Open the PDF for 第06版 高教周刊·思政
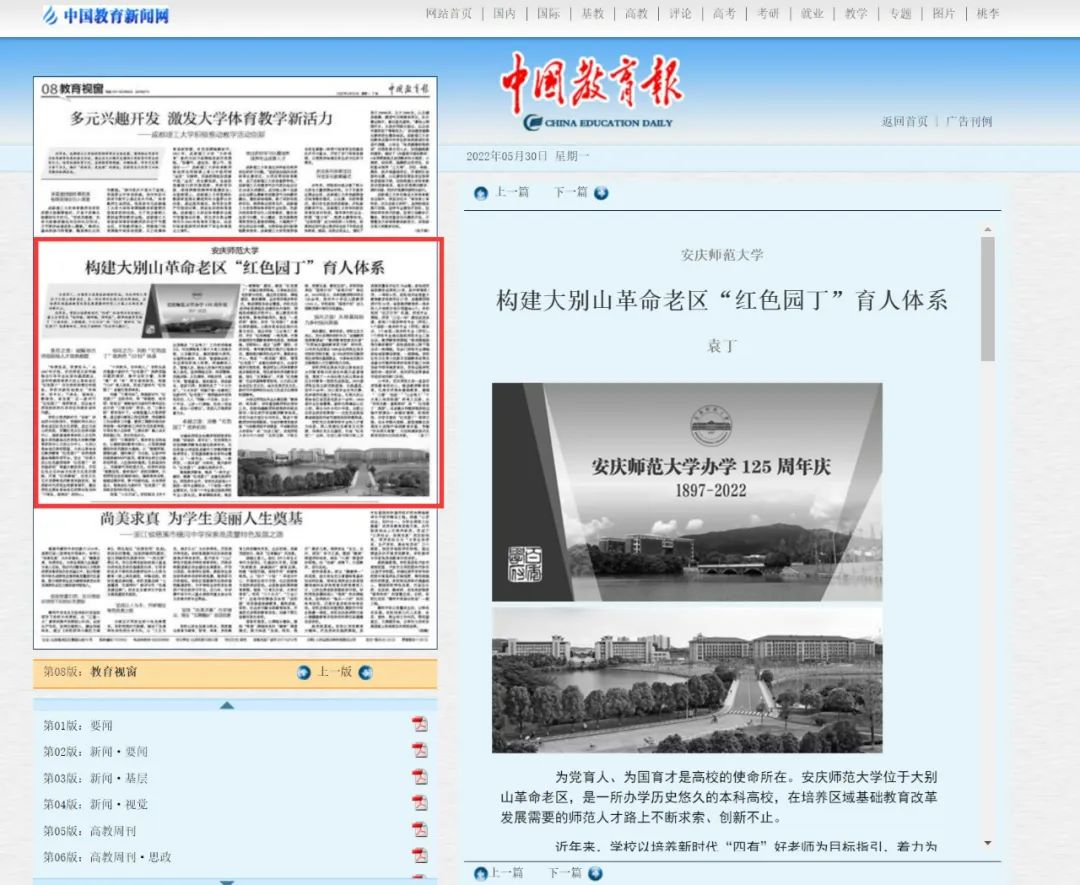1080x885 pixels. click(420, 856)
